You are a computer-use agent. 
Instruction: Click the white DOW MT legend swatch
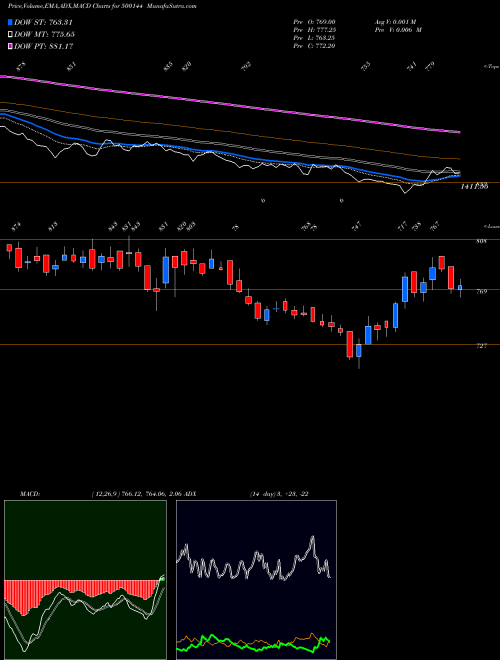point(10,34)
